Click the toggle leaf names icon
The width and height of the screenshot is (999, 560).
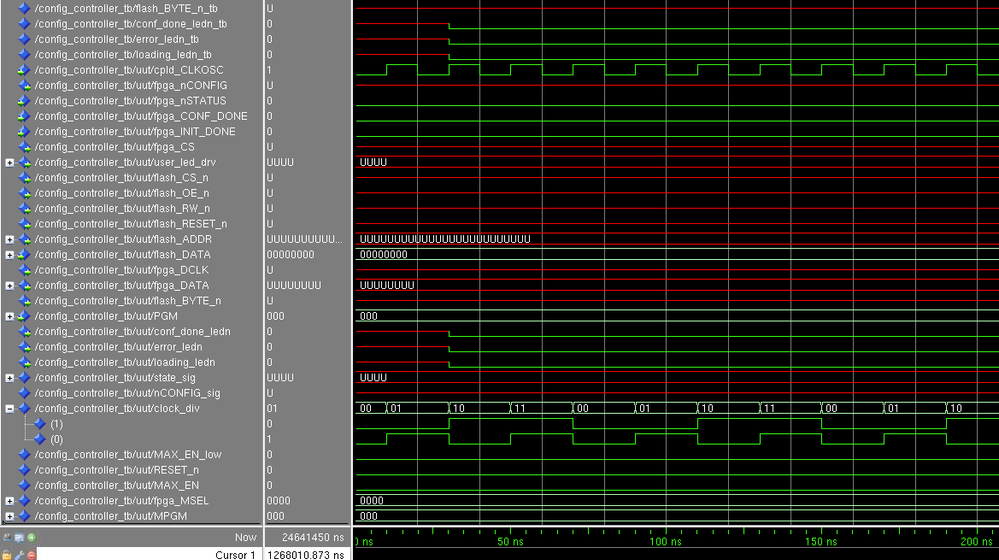(6, 538)
